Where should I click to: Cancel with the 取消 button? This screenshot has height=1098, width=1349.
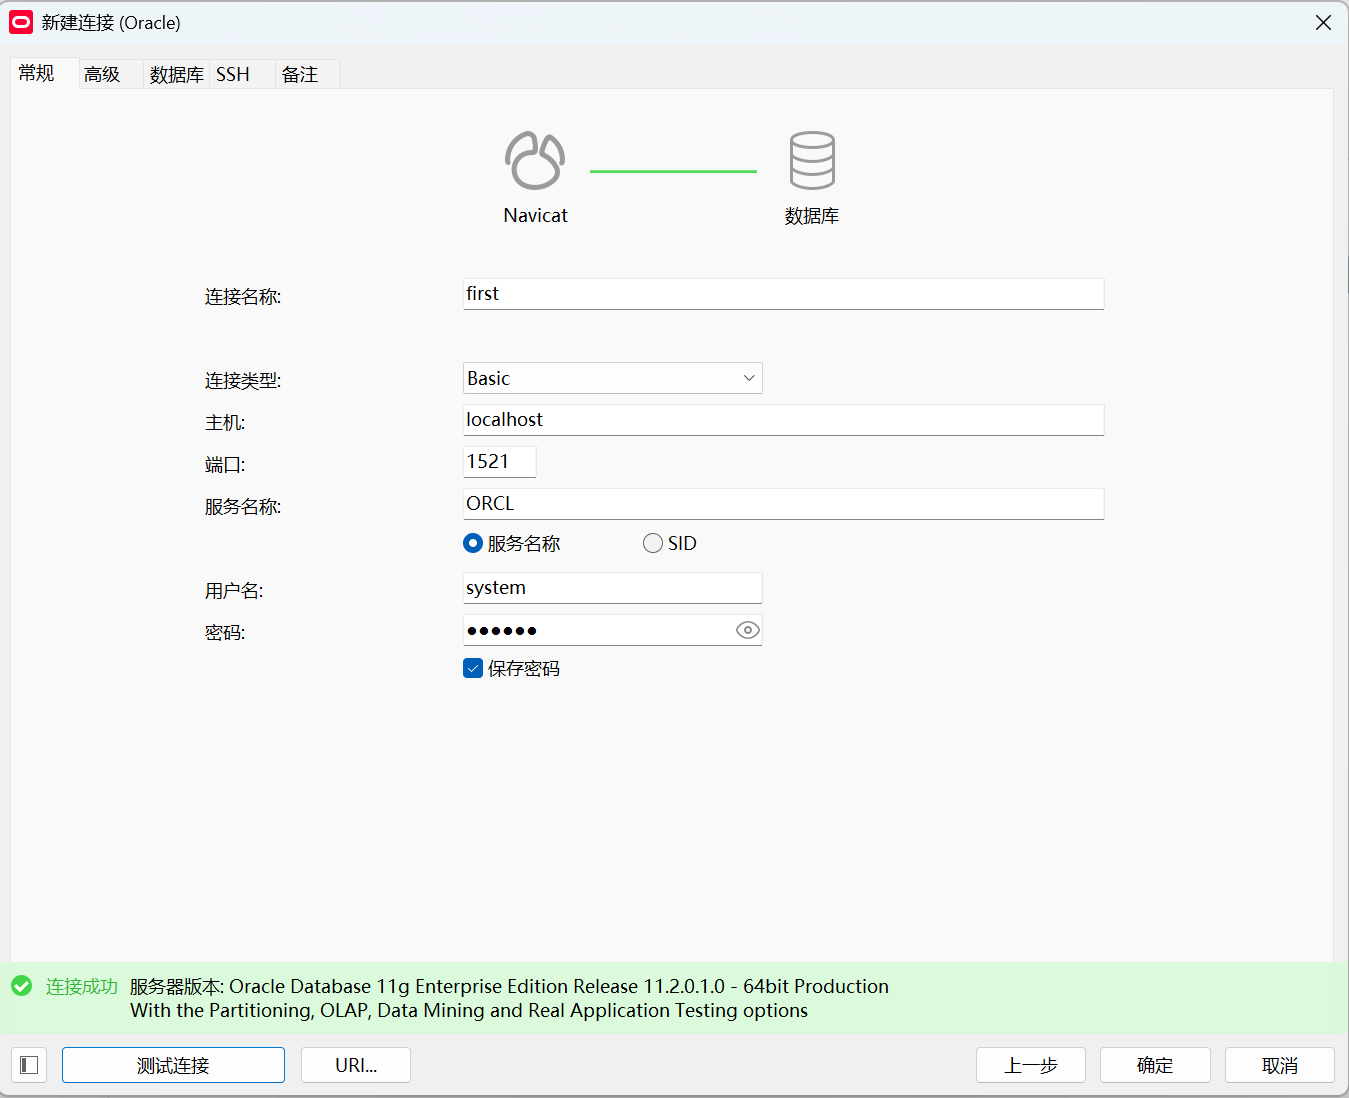point(1280,1065)
